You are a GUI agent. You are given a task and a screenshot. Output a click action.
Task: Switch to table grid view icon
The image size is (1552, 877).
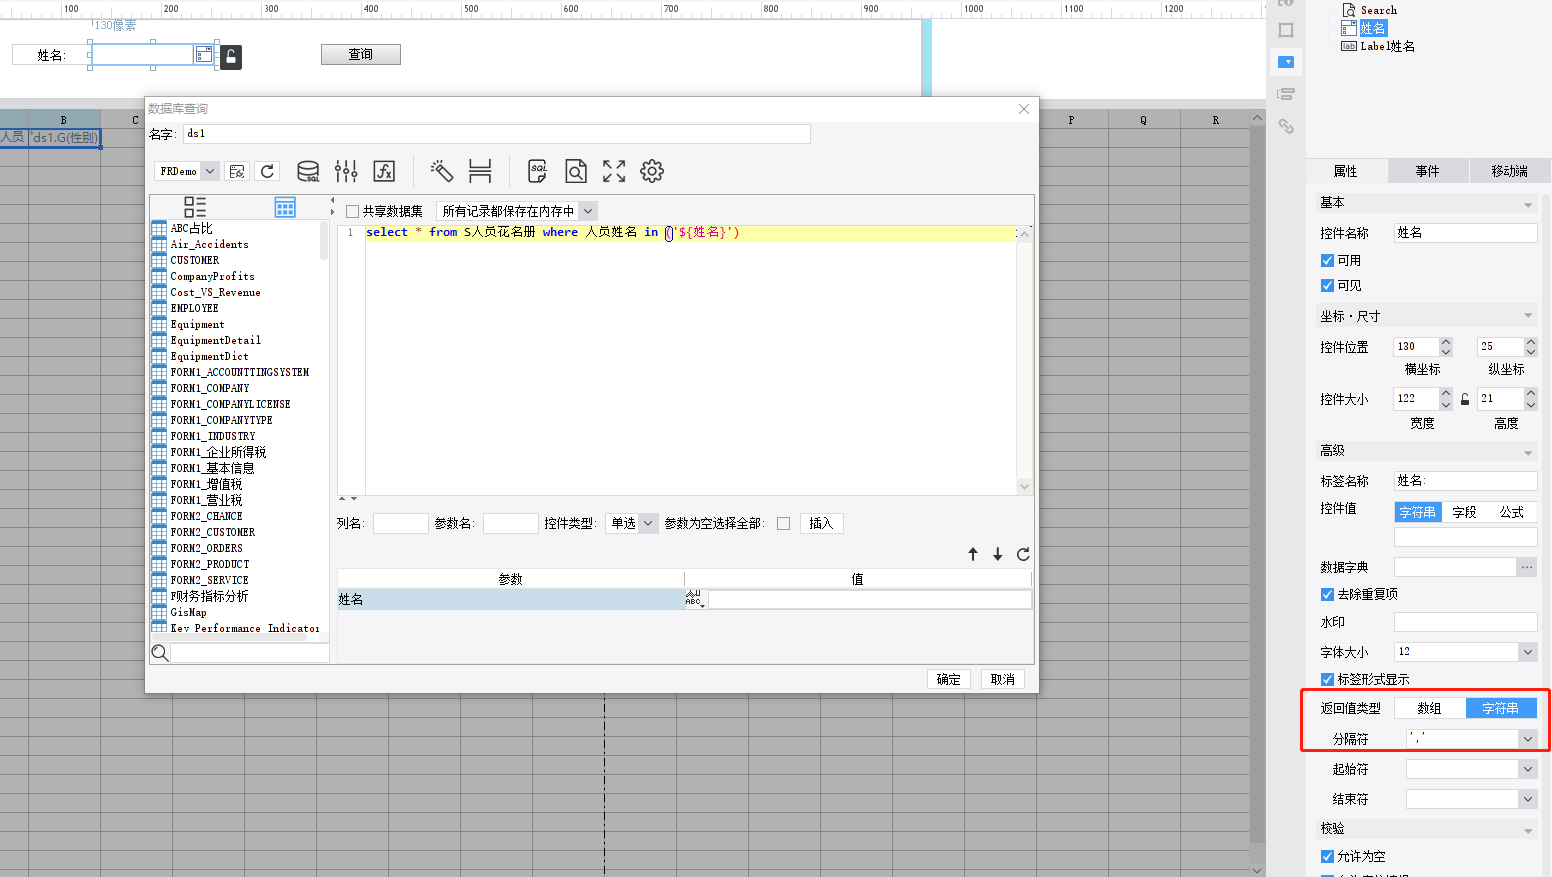point(285,207)
